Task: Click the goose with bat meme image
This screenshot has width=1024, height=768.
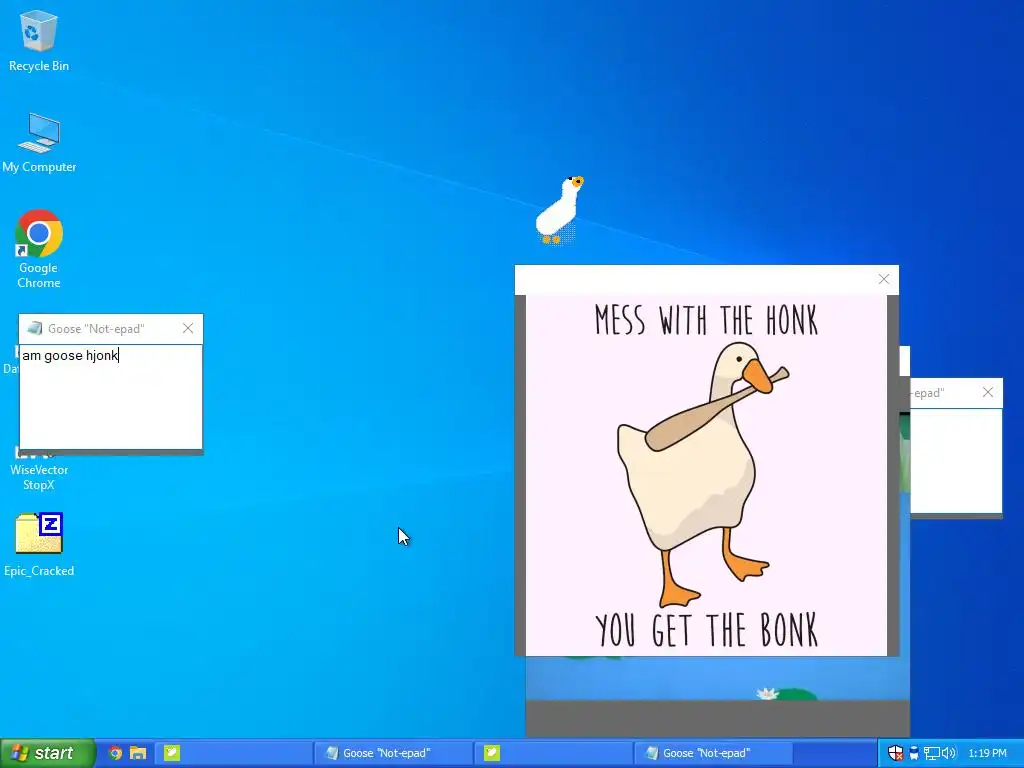Action: 706,475
